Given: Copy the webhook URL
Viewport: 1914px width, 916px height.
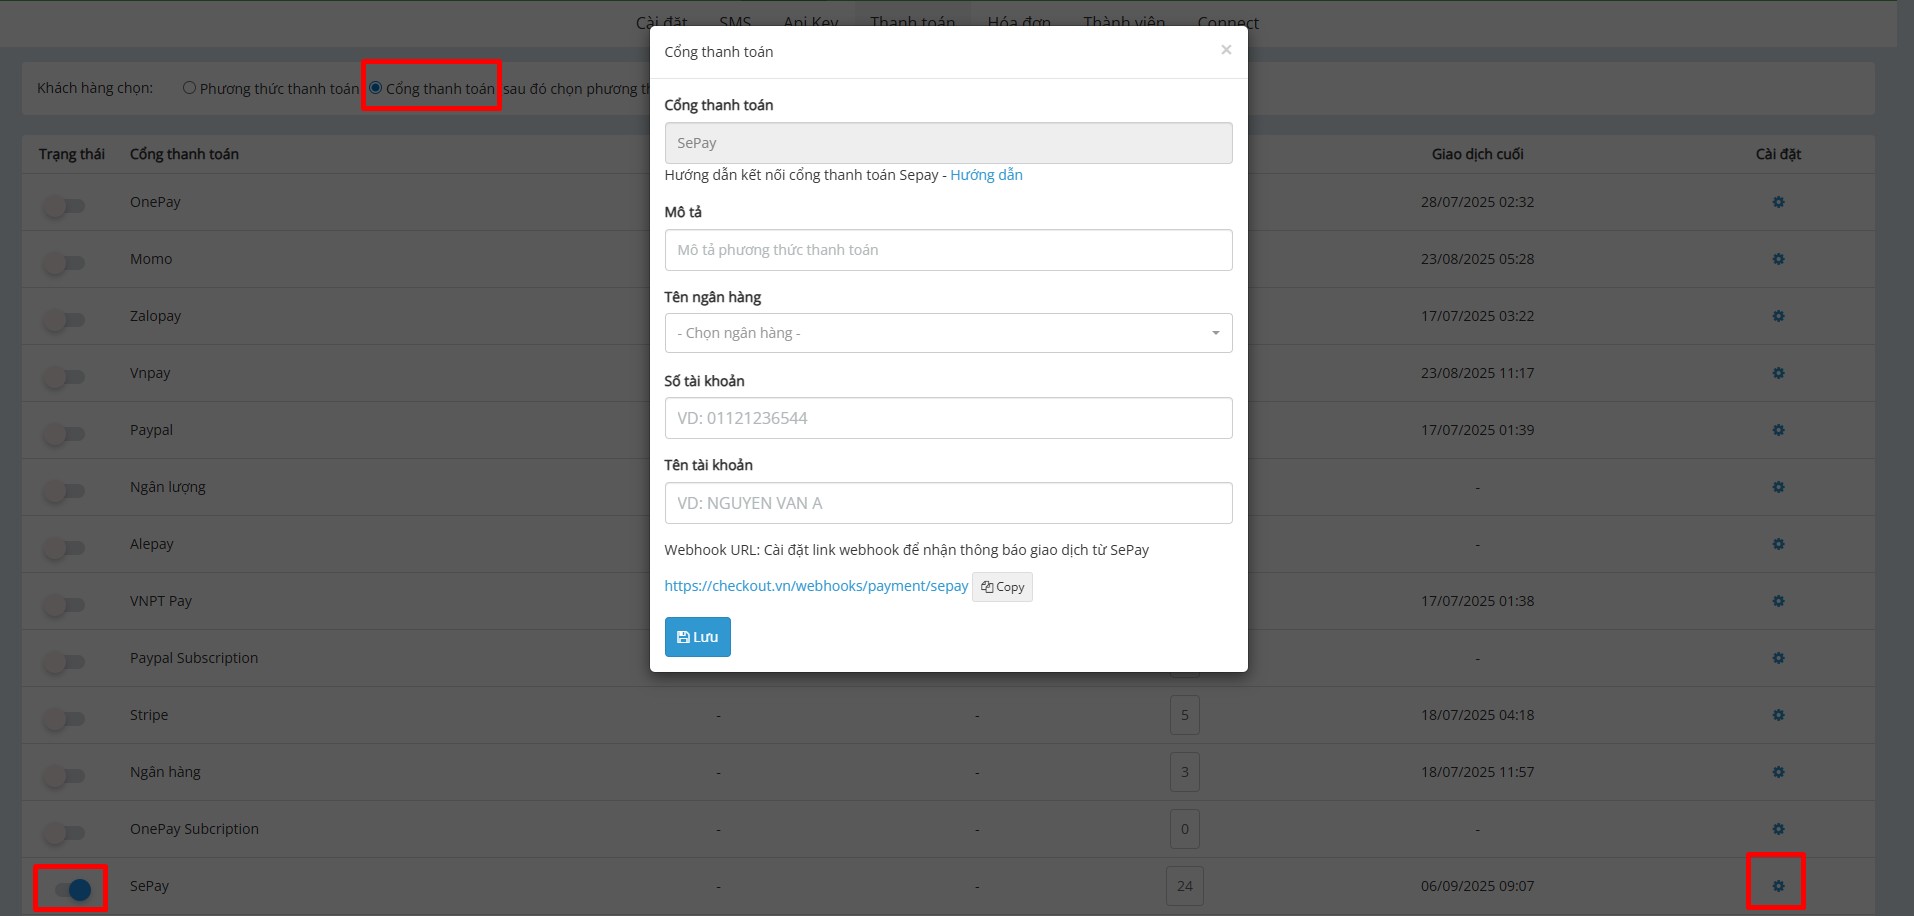Looking at the screenshot, I should coord(1002,587).
